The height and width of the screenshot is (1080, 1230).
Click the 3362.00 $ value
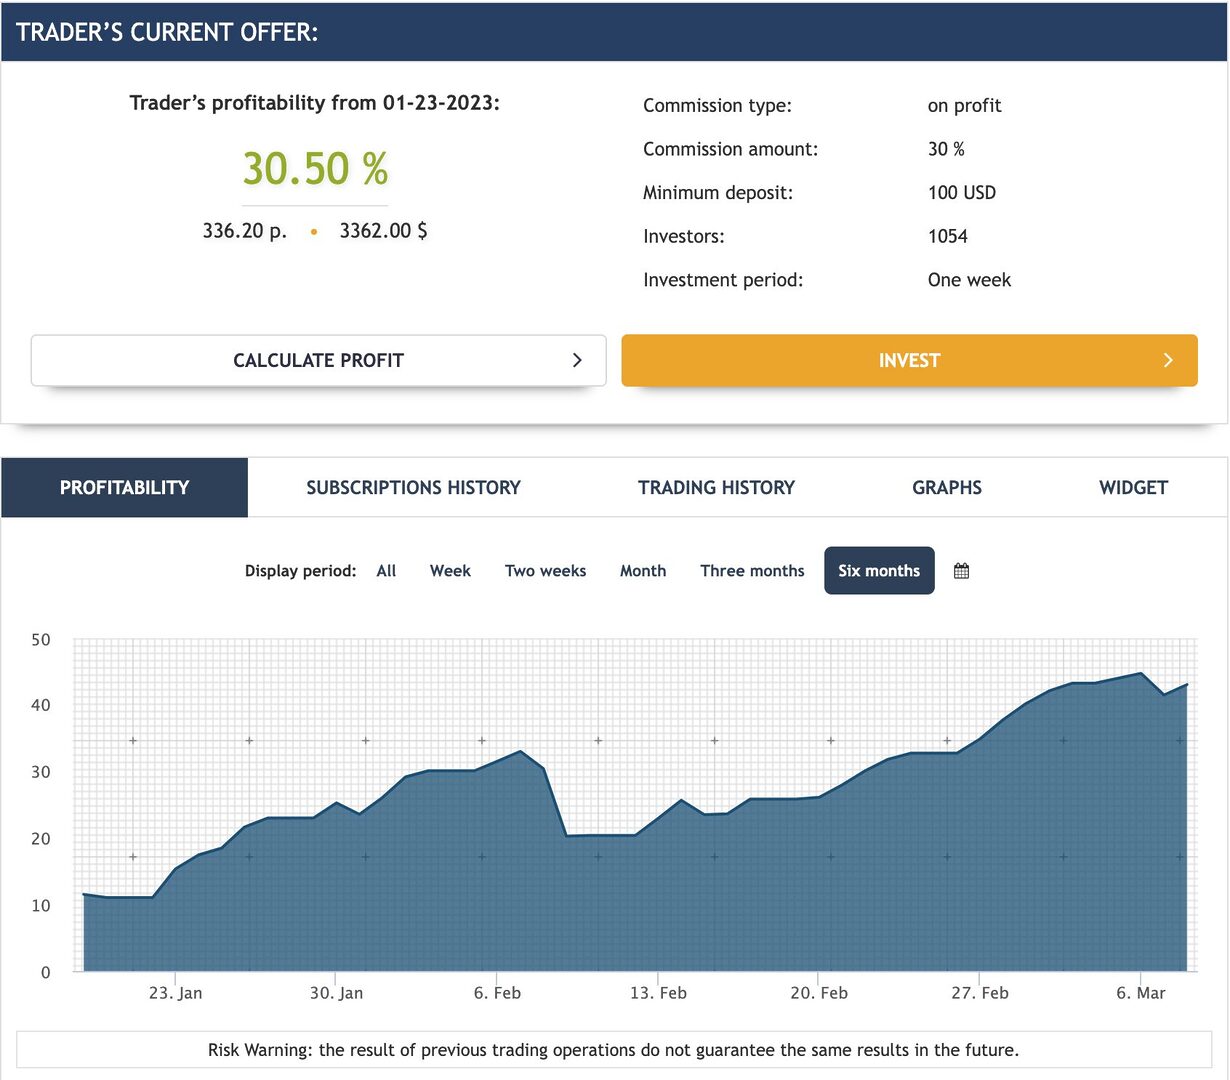[383, 231]
